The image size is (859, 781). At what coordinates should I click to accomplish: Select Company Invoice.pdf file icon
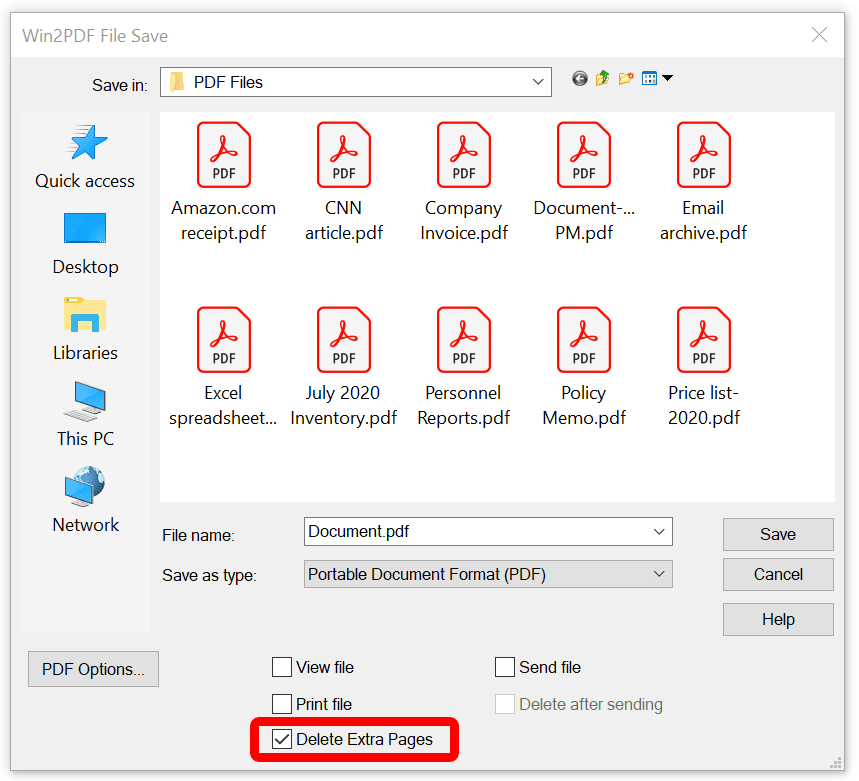point(463,154)
